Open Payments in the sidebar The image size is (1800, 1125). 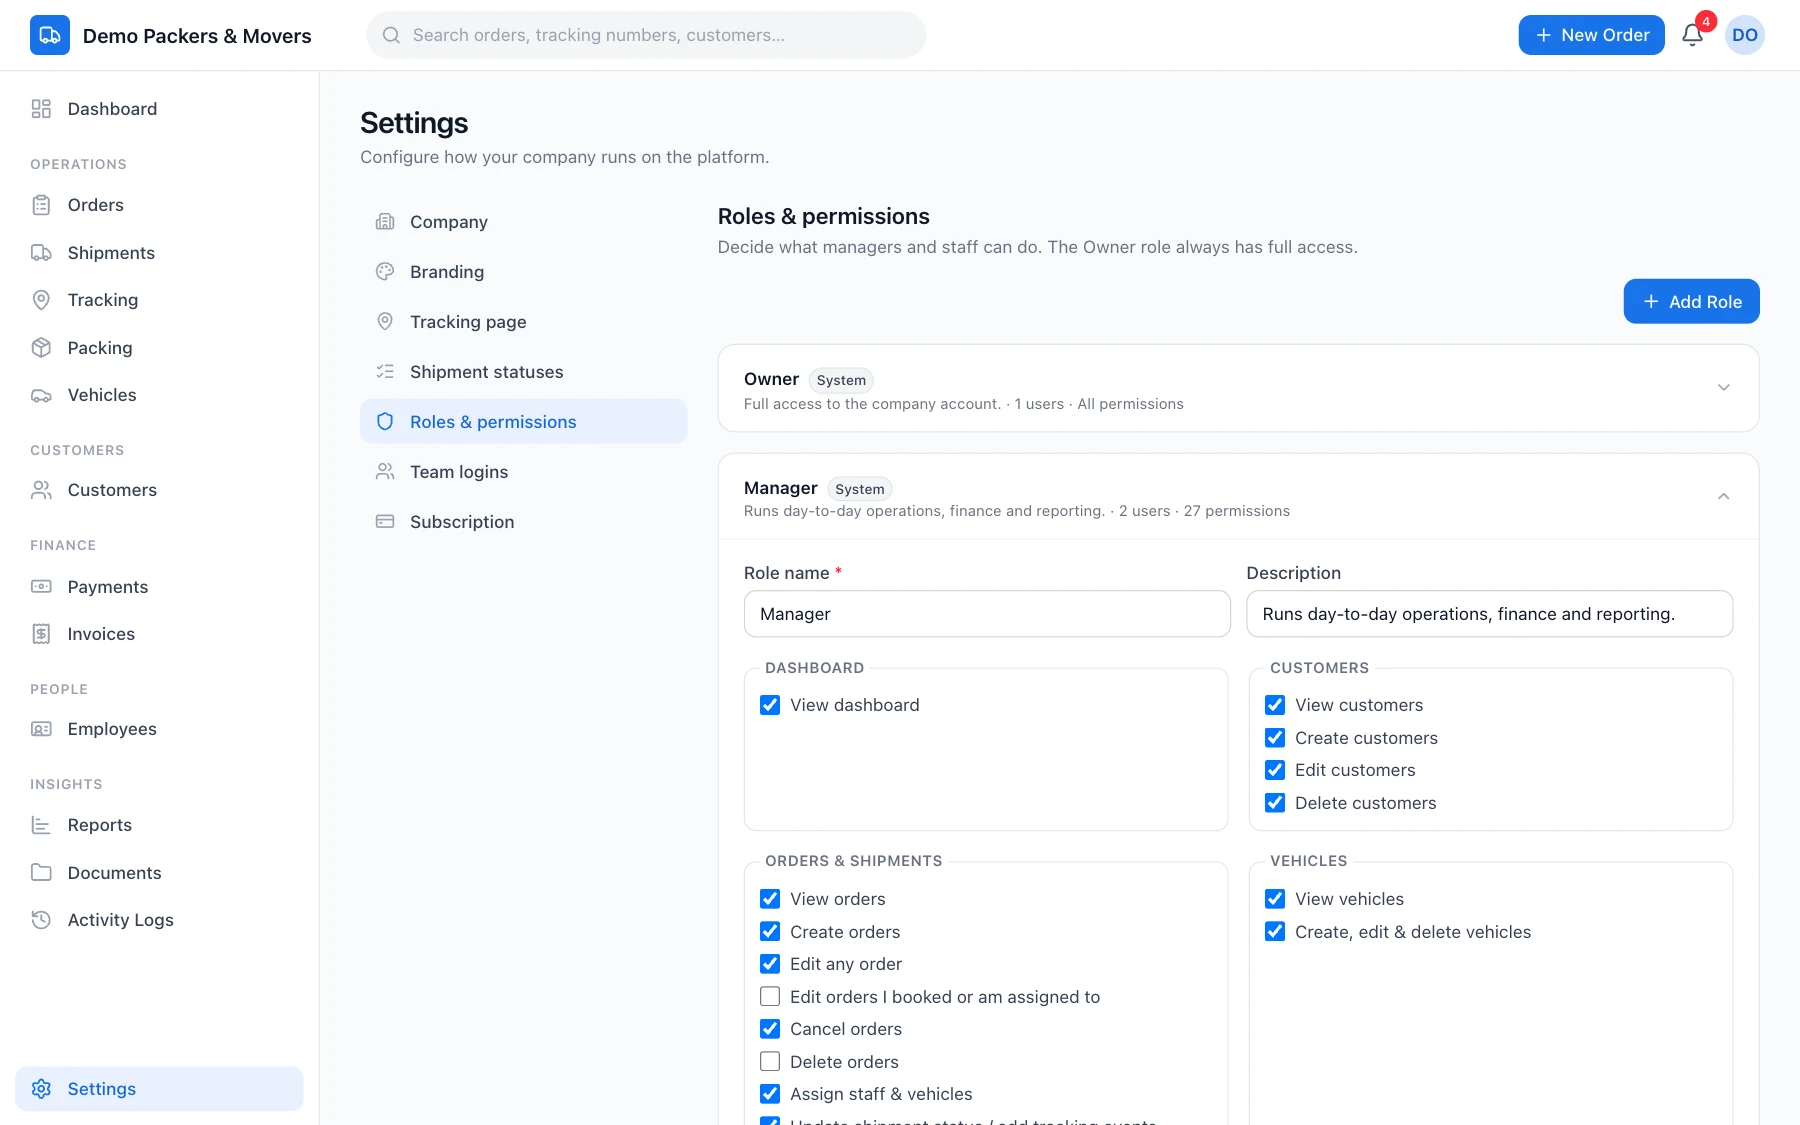(159, 587)
